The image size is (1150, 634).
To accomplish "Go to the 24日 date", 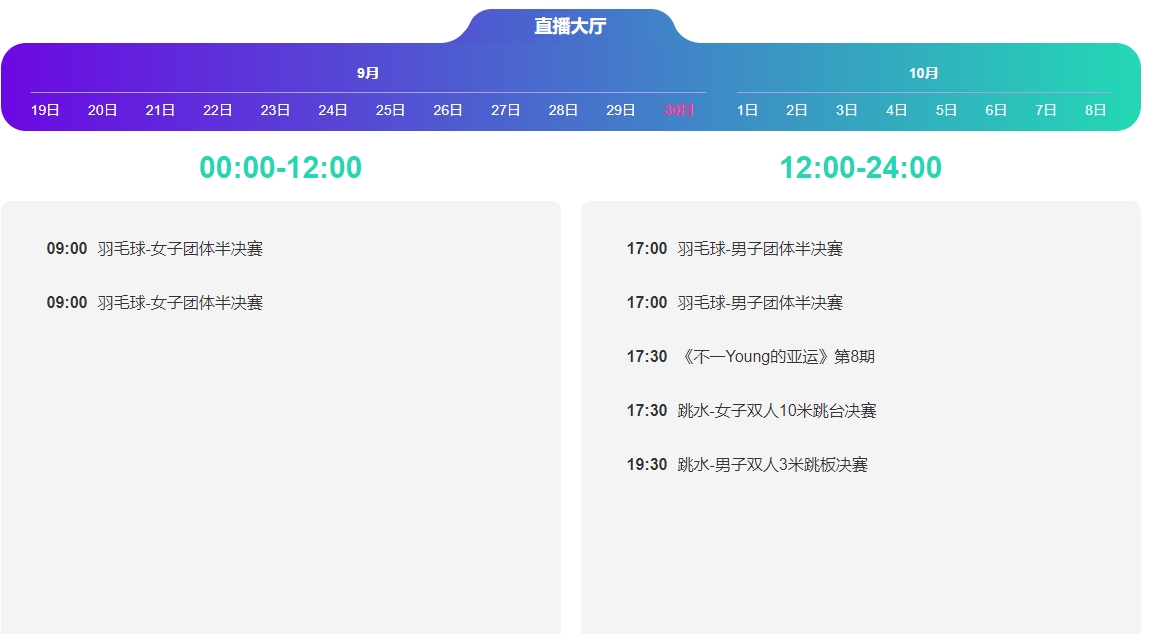I will (333, 110).
